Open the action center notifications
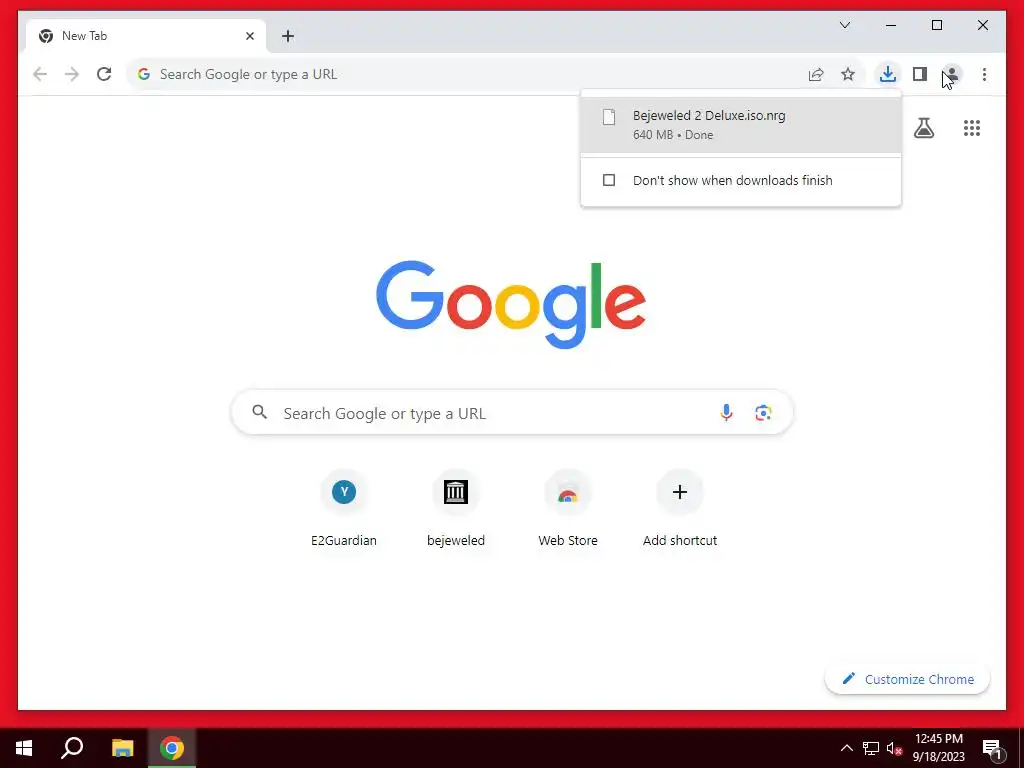The height and width of the screenshot is (768, 1024). click(993, 748)
